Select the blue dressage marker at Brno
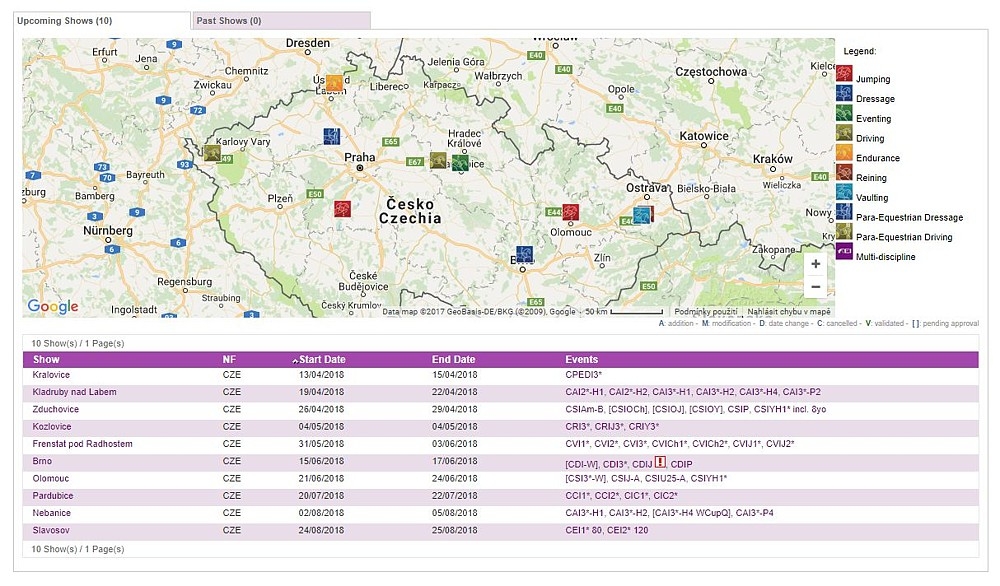This screenshot has height=586, width=1000. pos(524,254)
